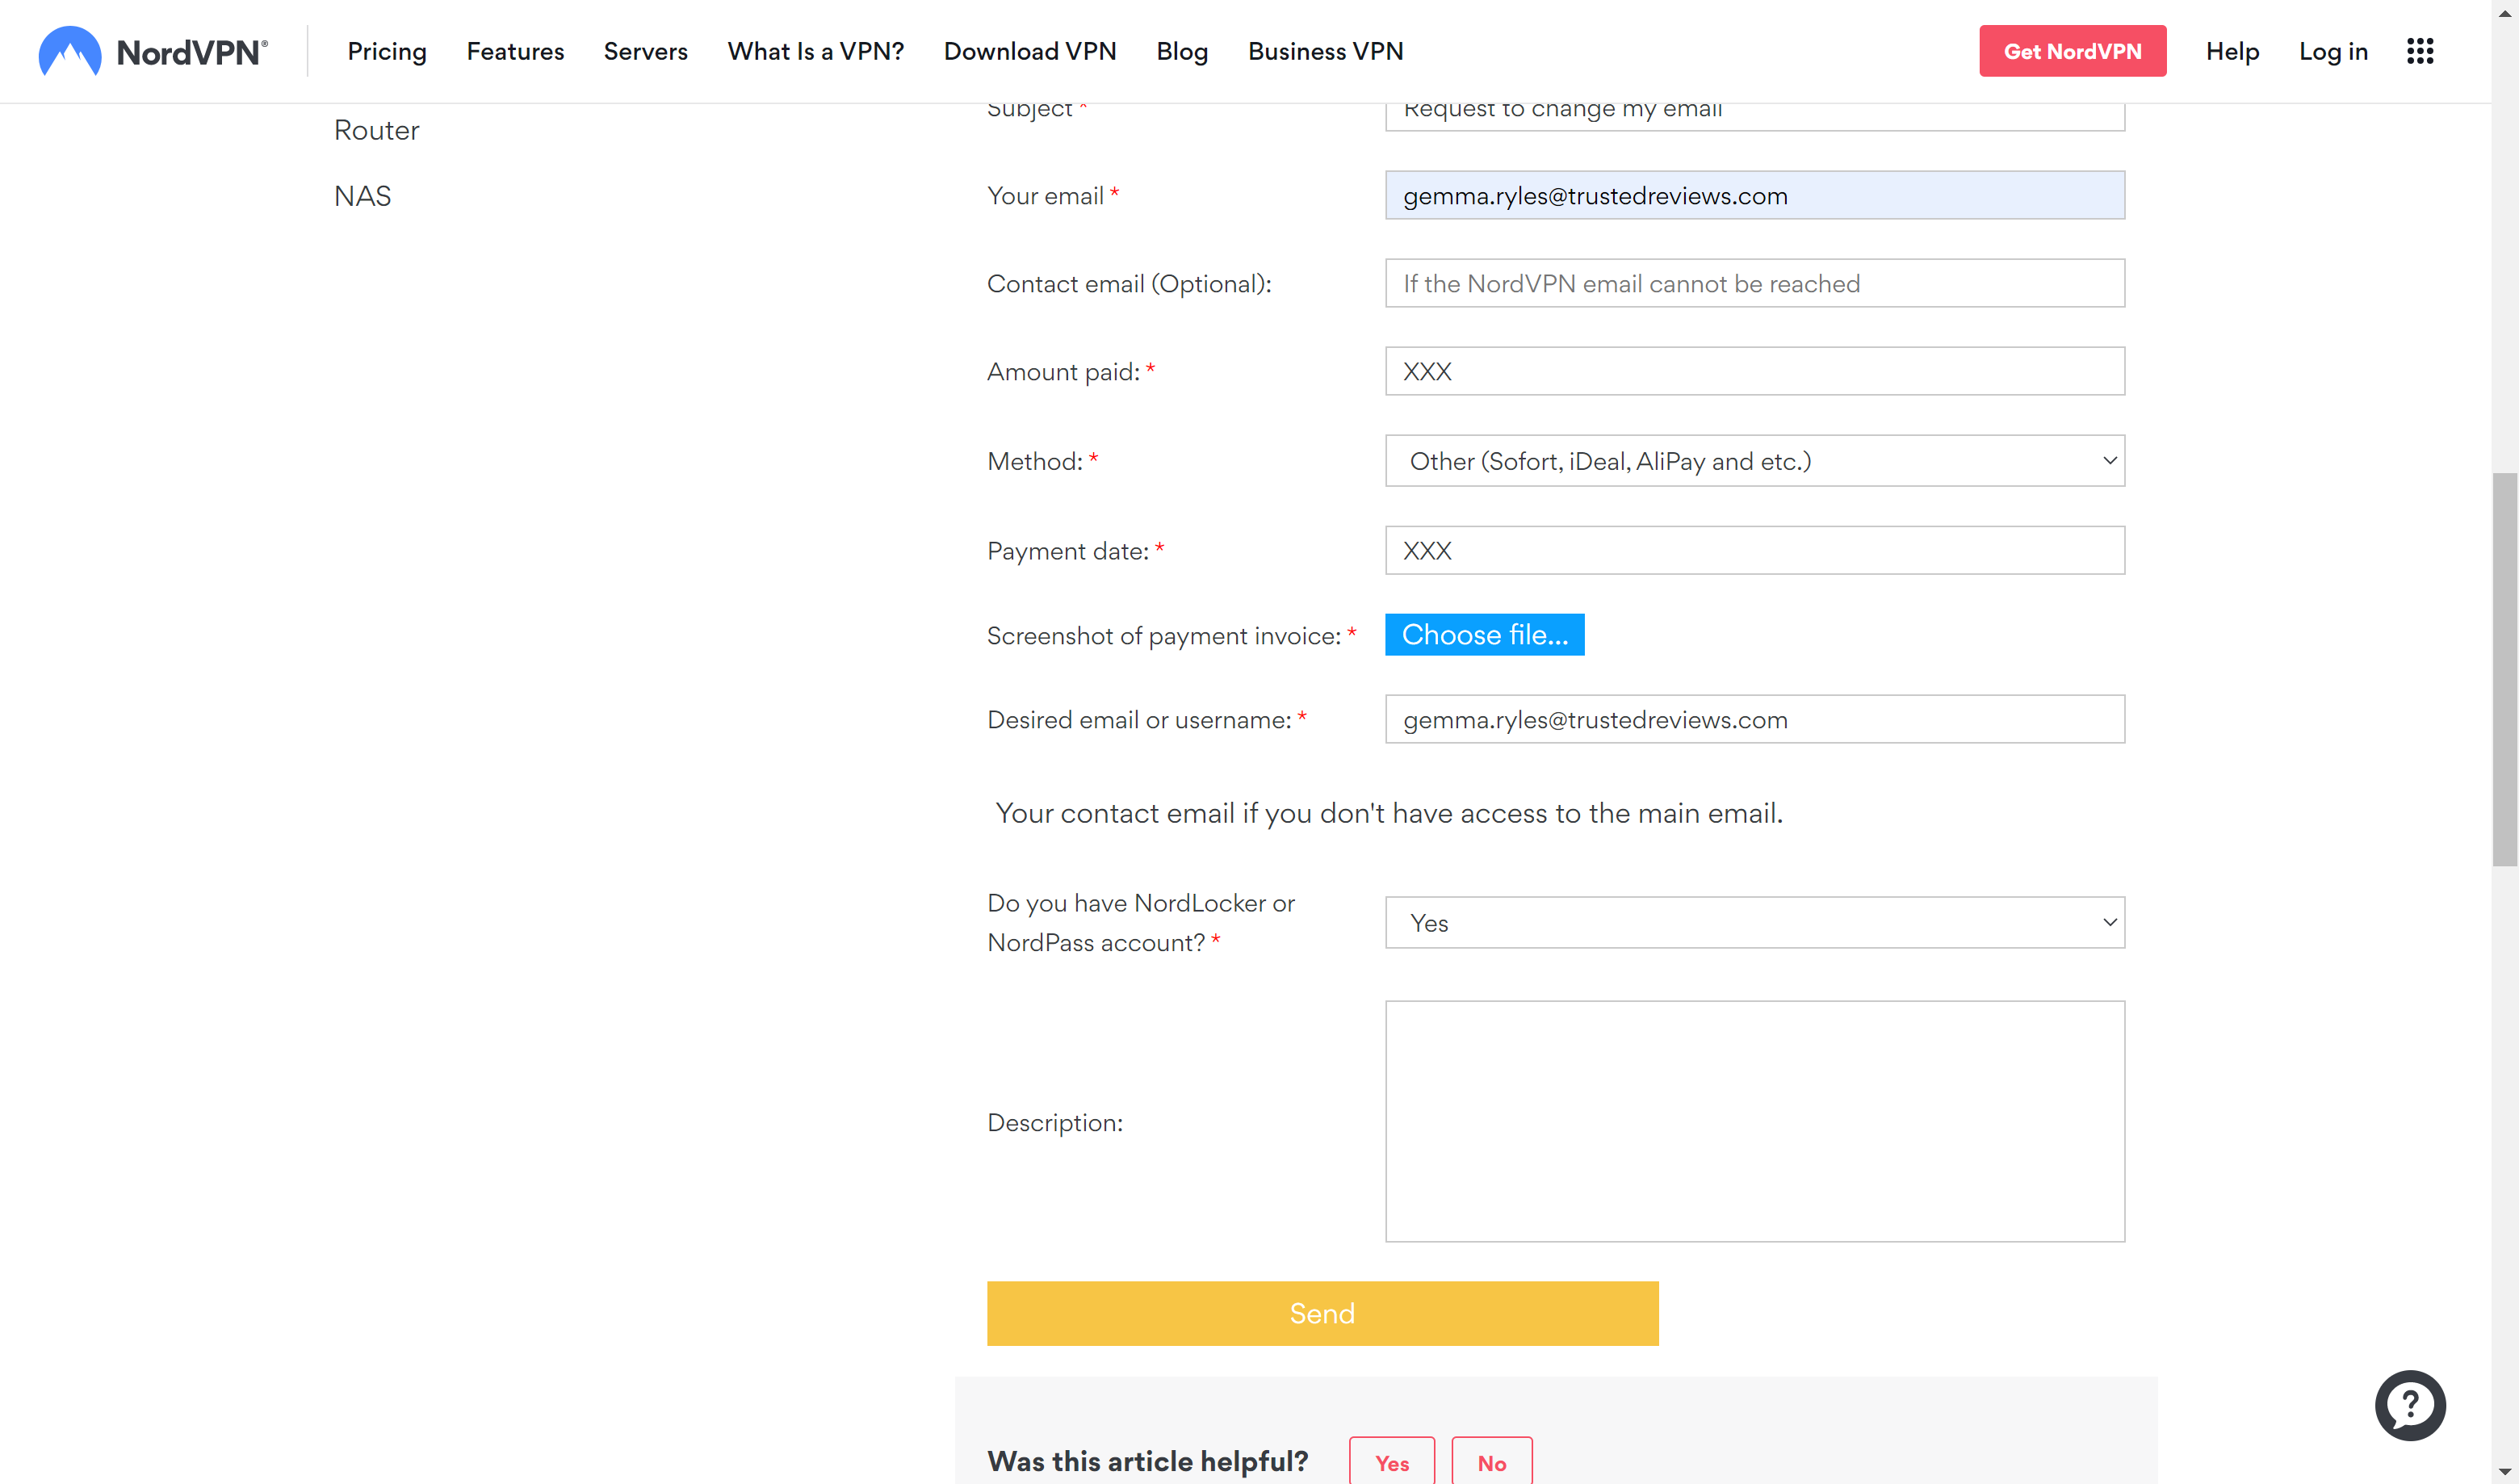Click Choose file for invoice screenshot

pyautogui.click(x=1484, y=635)
